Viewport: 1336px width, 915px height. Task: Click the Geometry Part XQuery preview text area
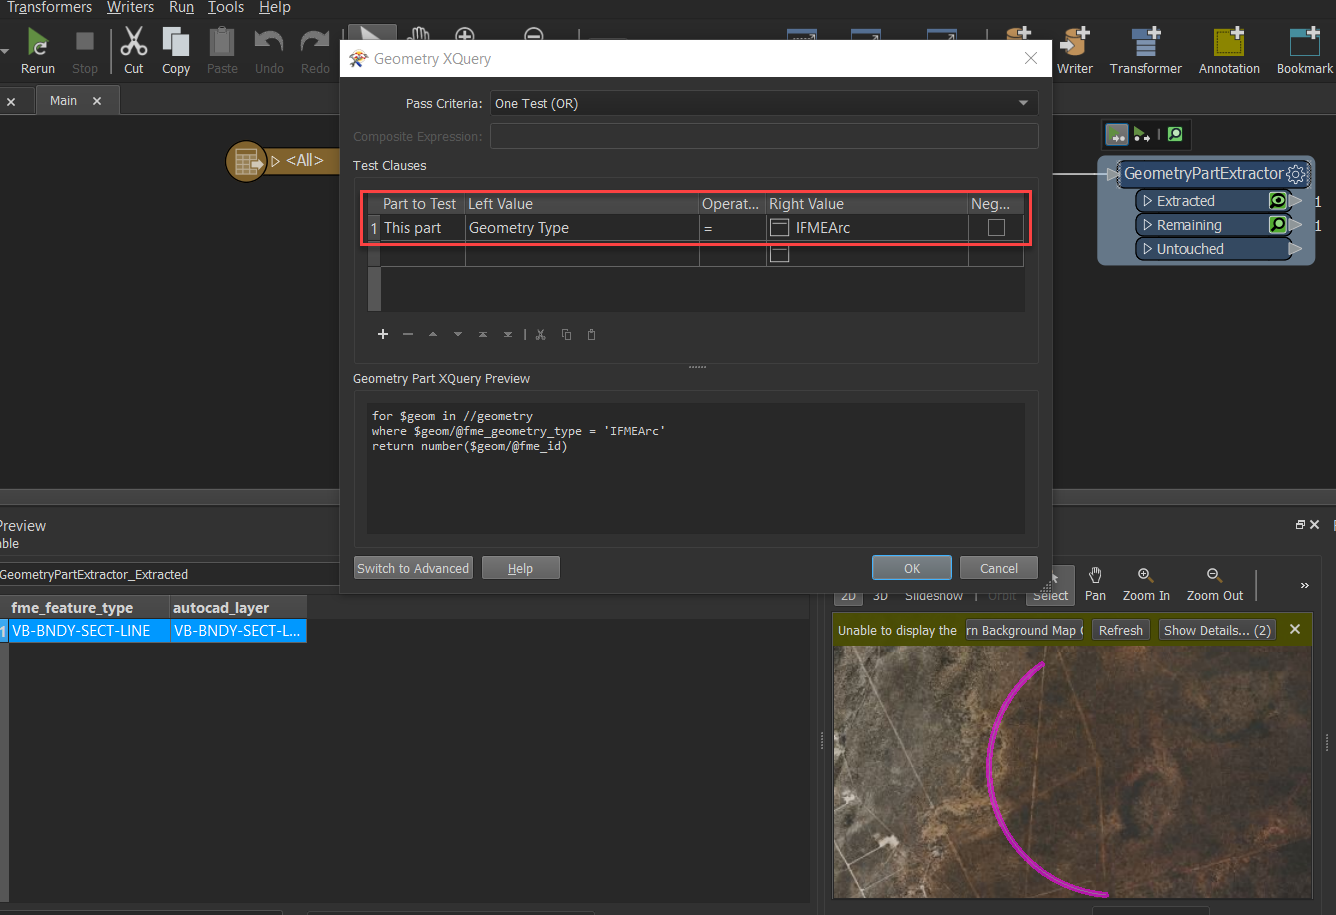(696, 468)
